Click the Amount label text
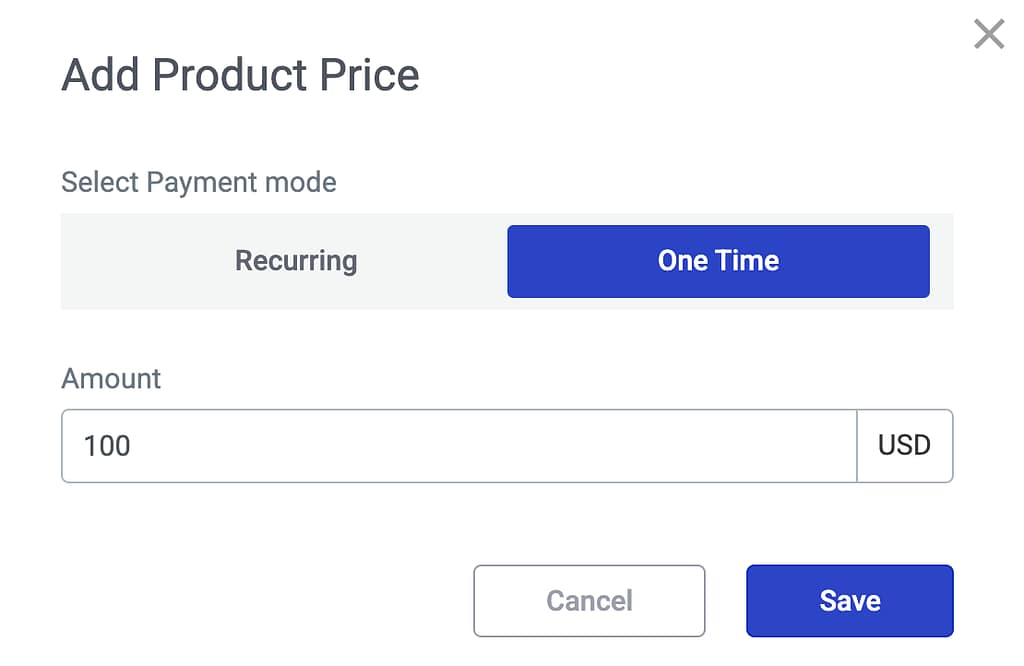This screenshot has height=666, width=1024. [111, 379]
